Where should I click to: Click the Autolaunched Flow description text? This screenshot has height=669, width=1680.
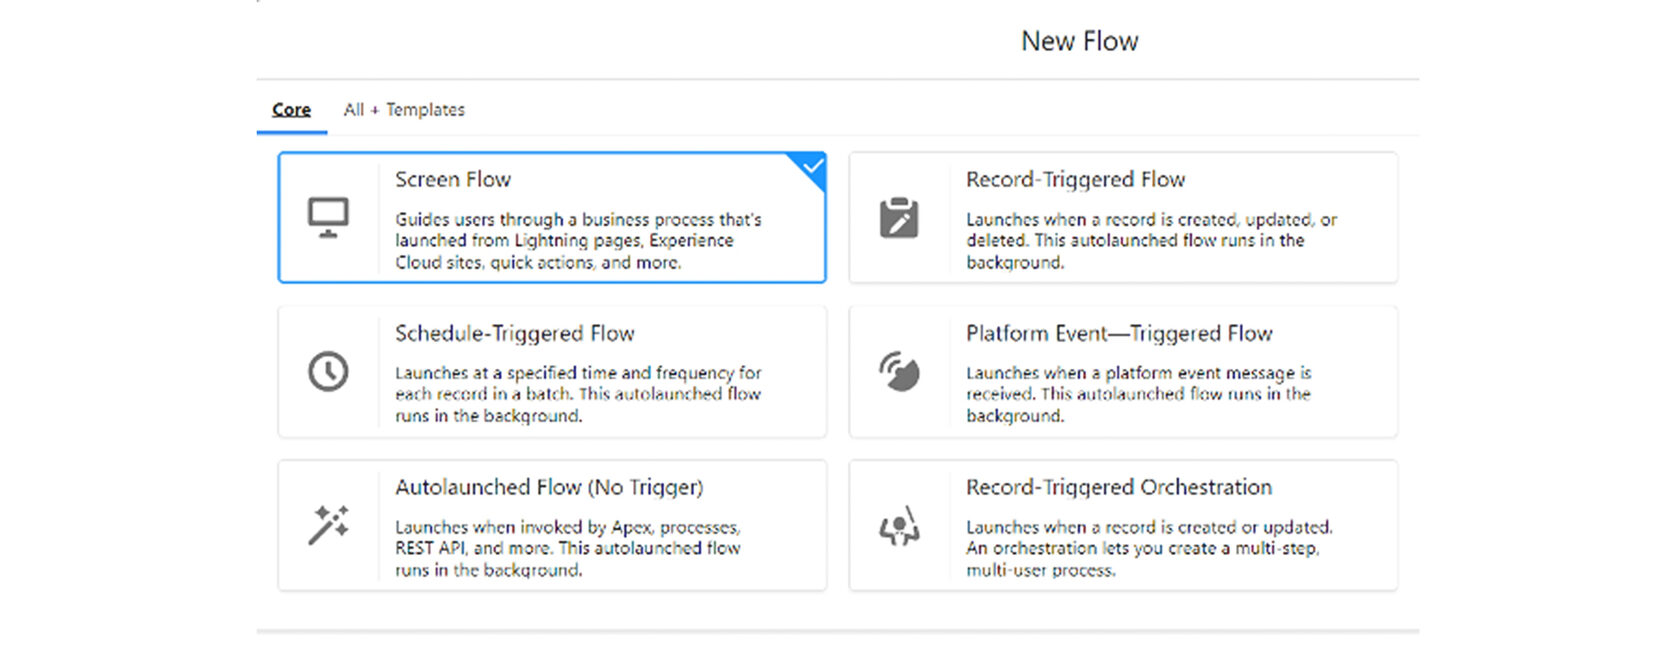567,549
